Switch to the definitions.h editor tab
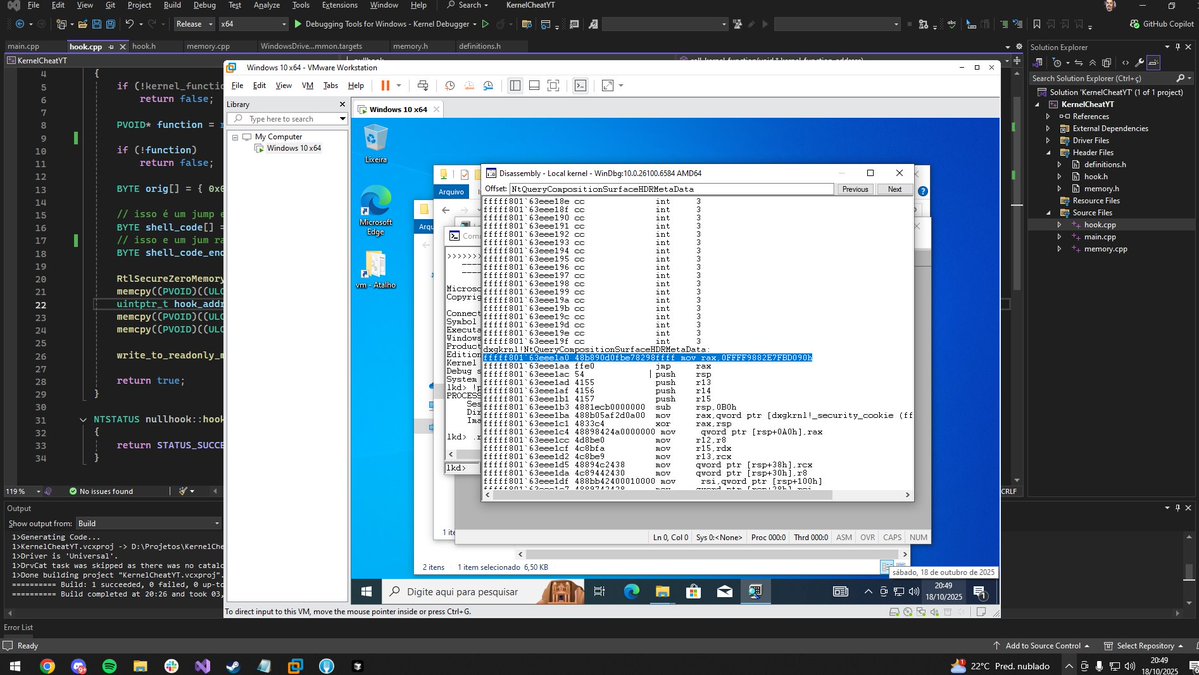 479,46
